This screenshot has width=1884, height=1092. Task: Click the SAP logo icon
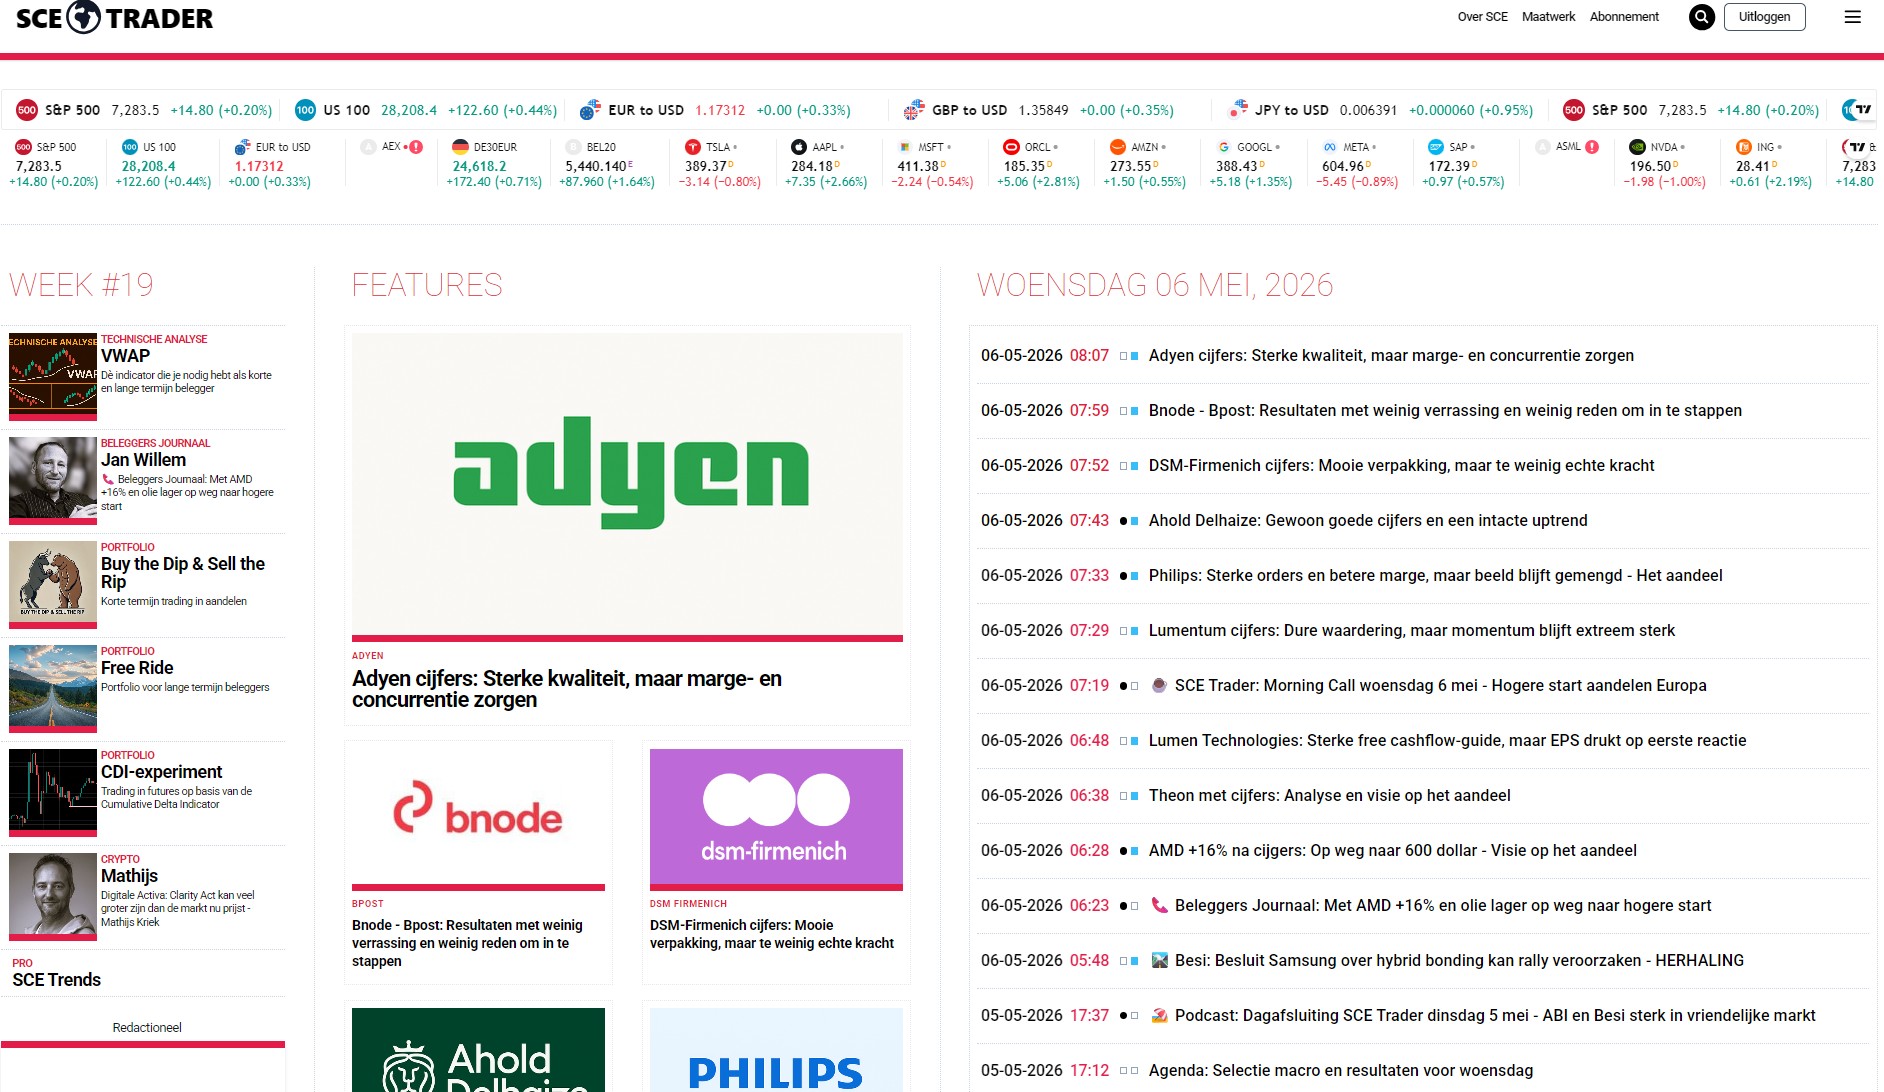1435,147
